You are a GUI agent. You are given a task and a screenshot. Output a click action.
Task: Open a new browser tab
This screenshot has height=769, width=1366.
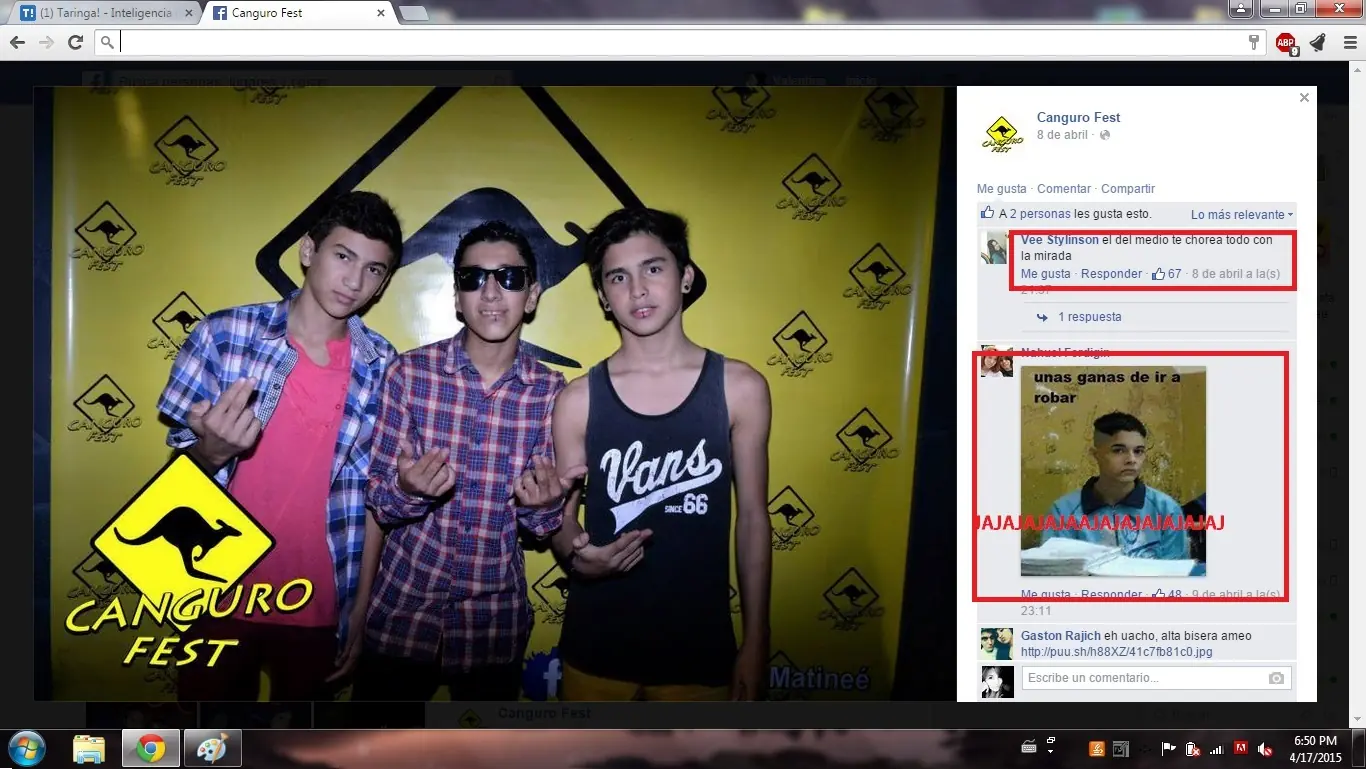click(x=414, y=13)
